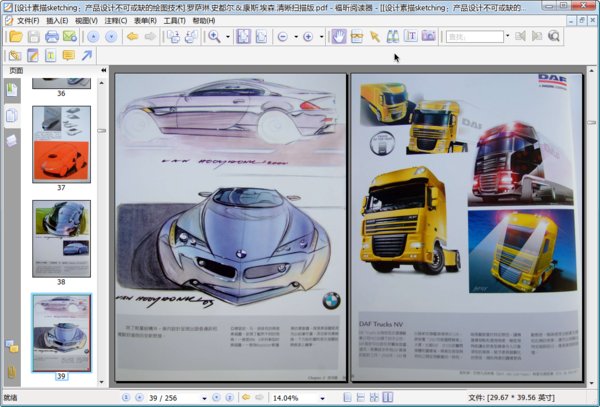Open the zoom tool dropdown arrow
Screen dimensions: 600x407
(228, 37)
